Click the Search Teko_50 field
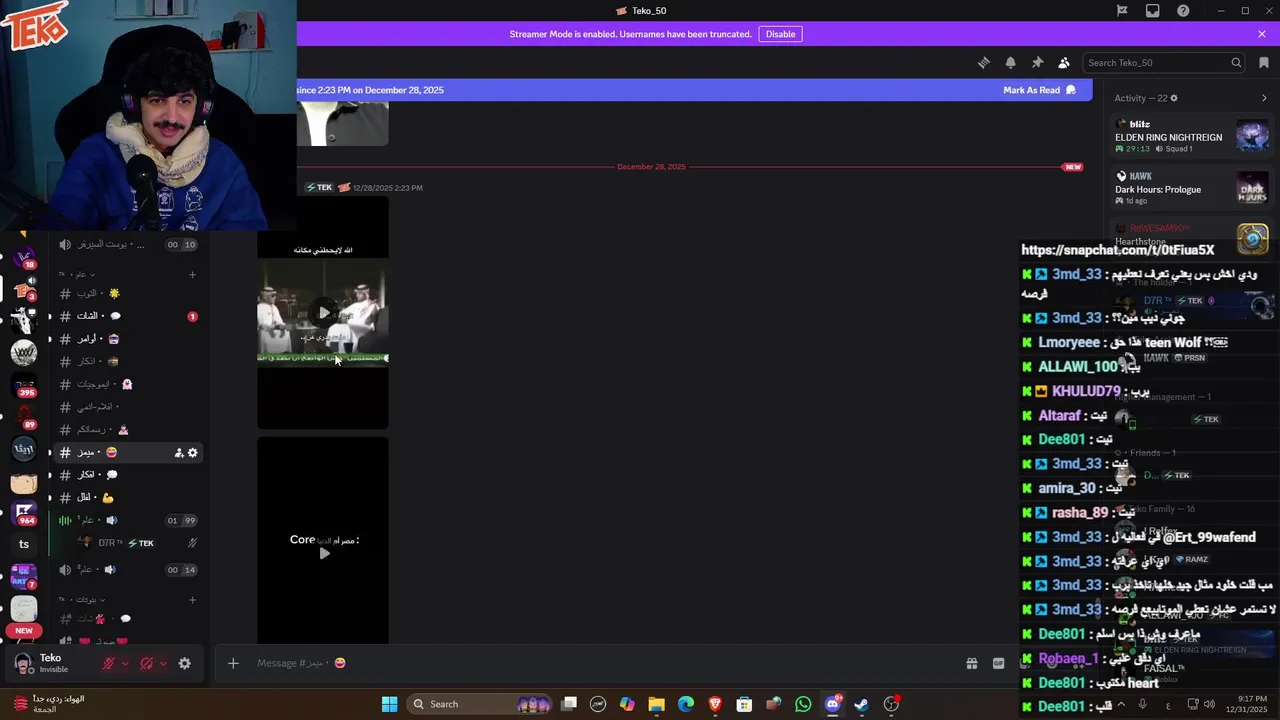Image resolution: width=1280 pixels, height=720 pixels. pyautogui.click(x=1164, y=62)
